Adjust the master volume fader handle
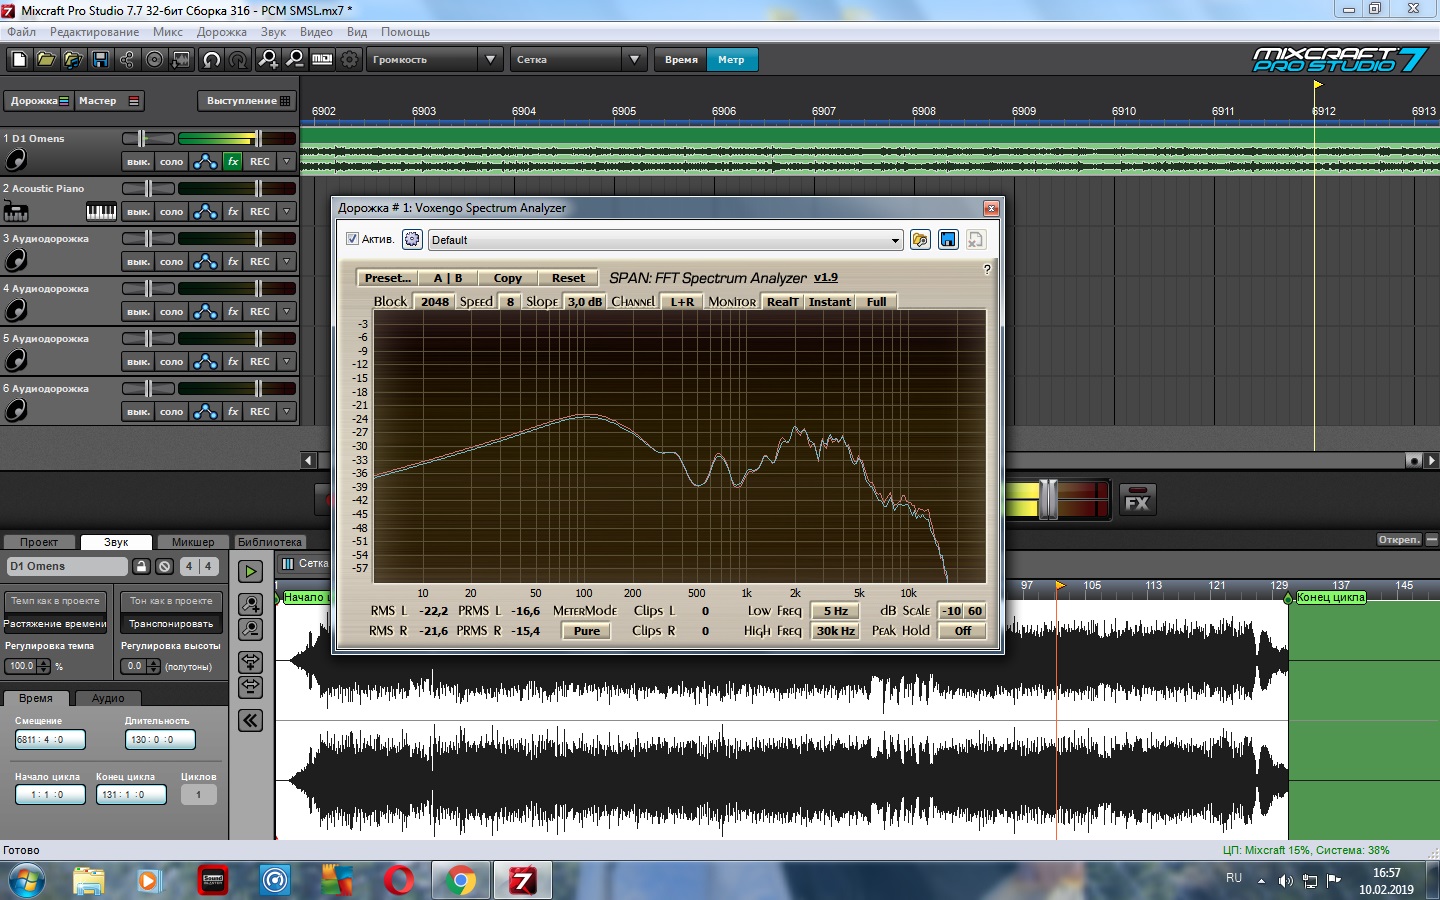 (1048, 499)
